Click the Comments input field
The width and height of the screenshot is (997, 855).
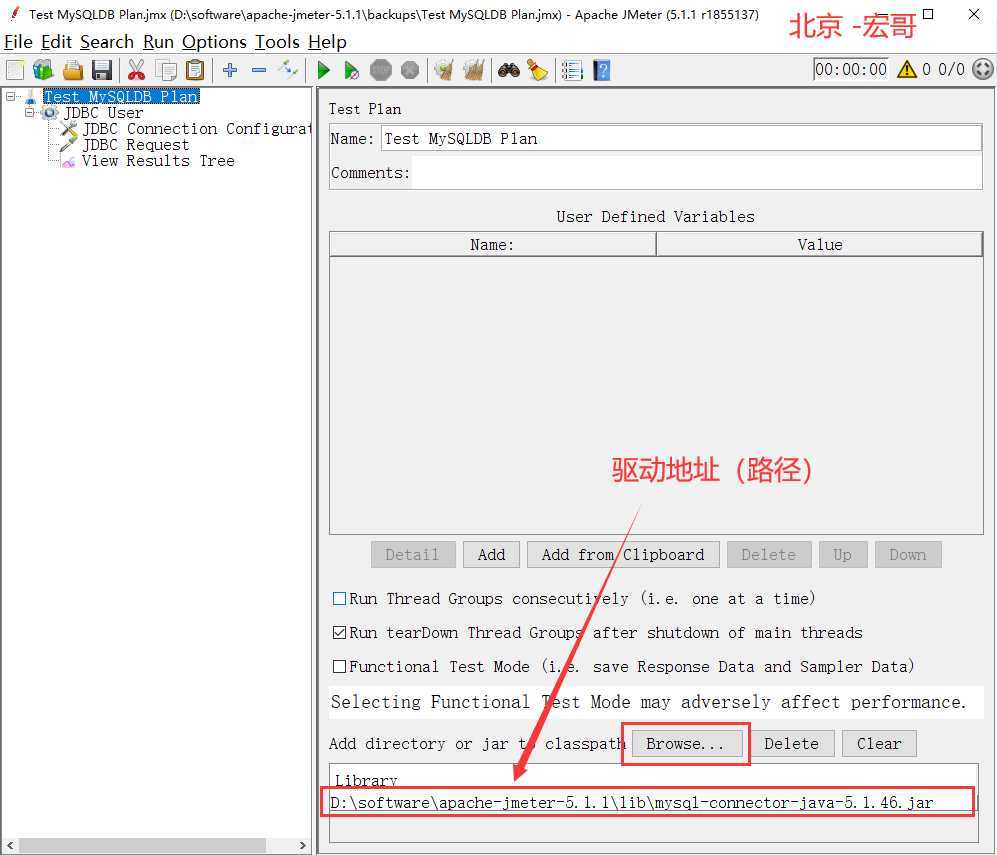[x=697, y=173]
